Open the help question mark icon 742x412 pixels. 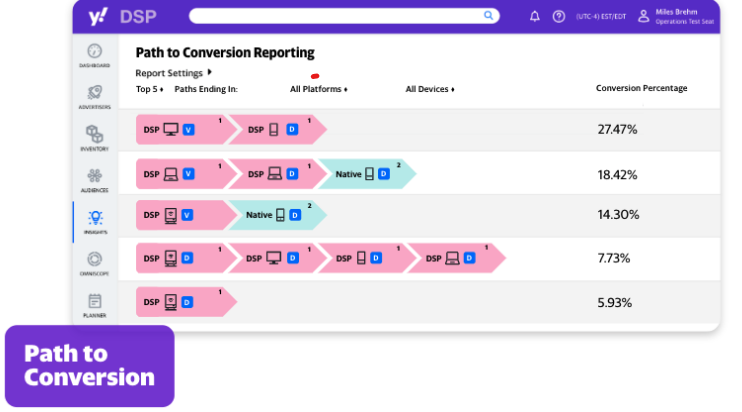coord(559,17)
